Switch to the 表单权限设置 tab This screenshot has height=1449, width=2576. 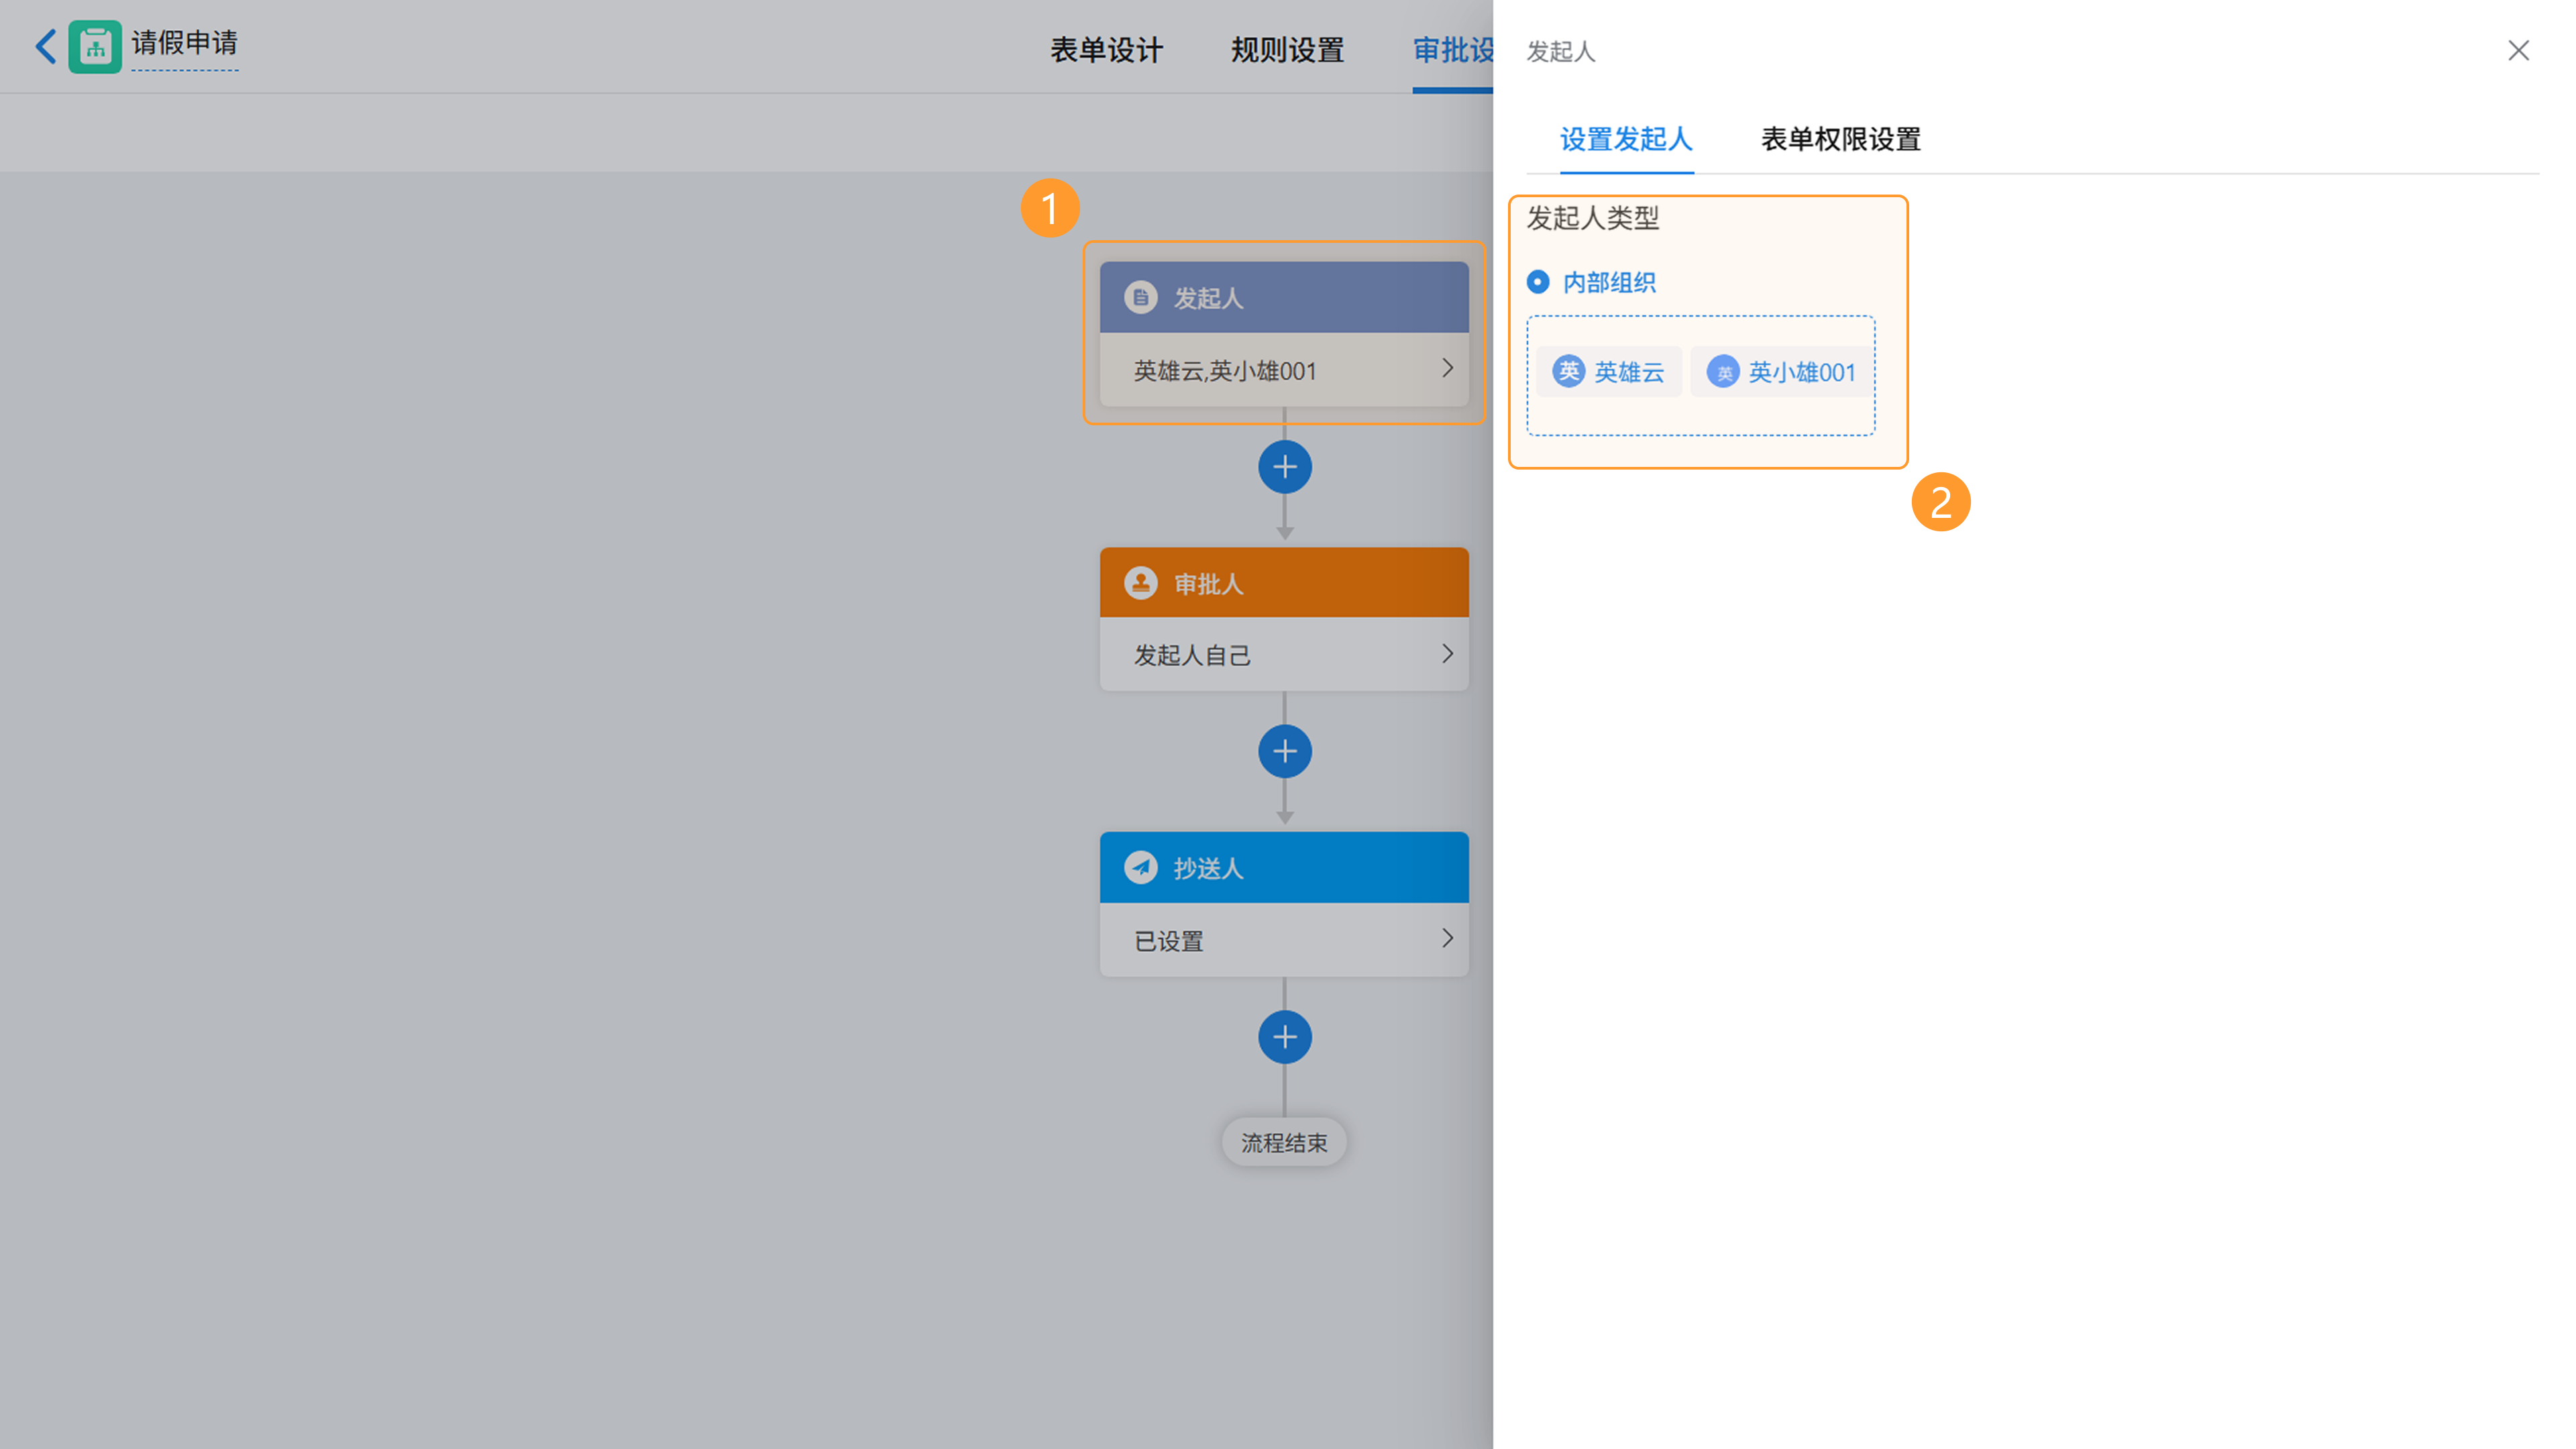[x=1840, y=139]
